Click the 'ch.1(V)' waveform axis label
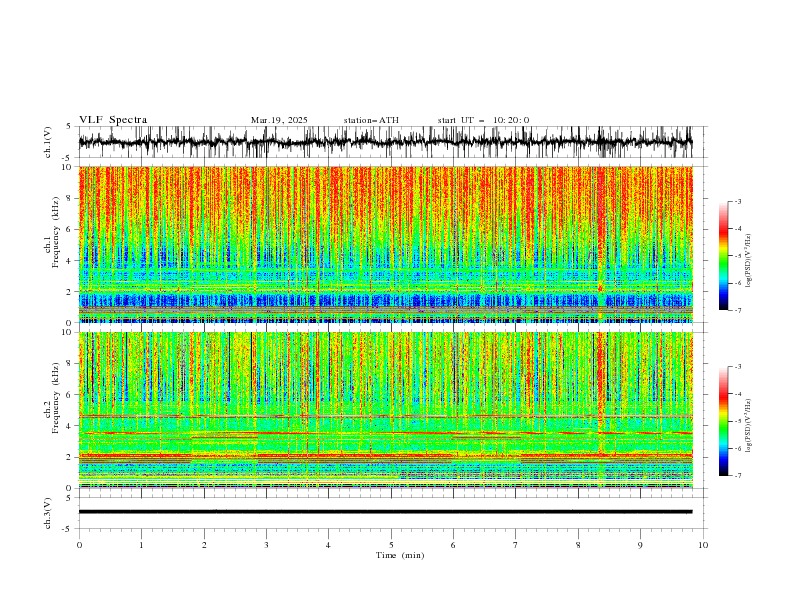This screenshot has height=612, width=792. click(48, 142)
